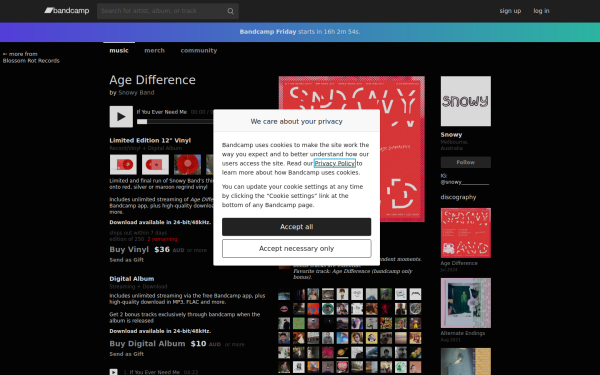
Task: Click the Bandcamp Friday banner
Action: click(300, 32)
